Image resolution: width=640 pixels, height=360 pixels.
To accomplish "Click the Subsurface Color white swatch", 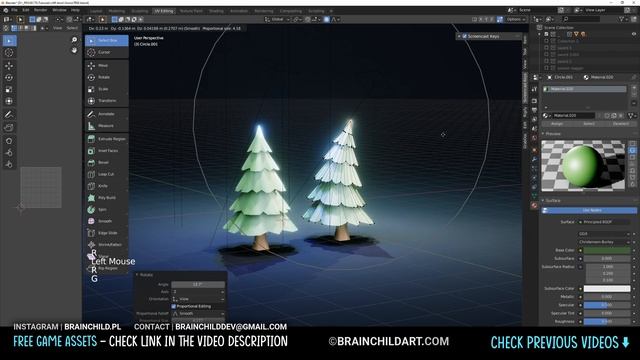I will click(x=607, y=289).
